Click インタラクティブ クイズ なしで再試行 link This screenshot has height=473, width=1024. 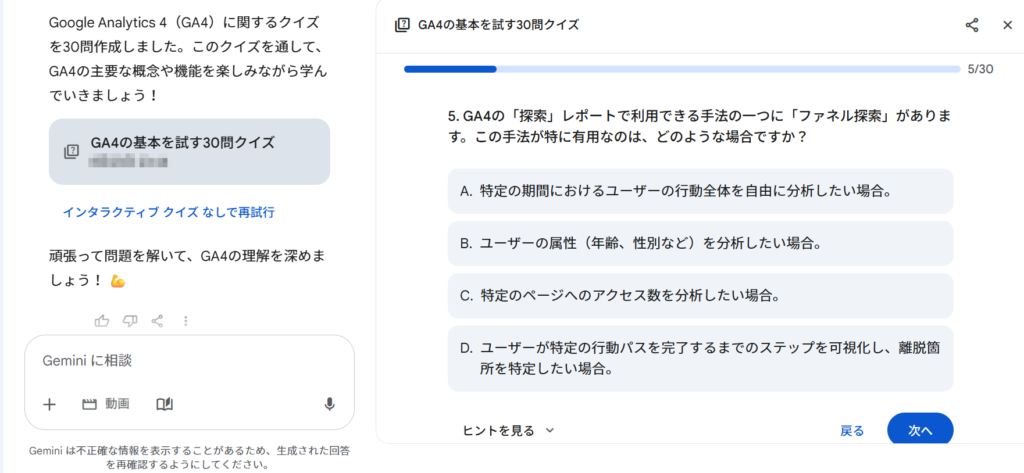click(168, 212)
